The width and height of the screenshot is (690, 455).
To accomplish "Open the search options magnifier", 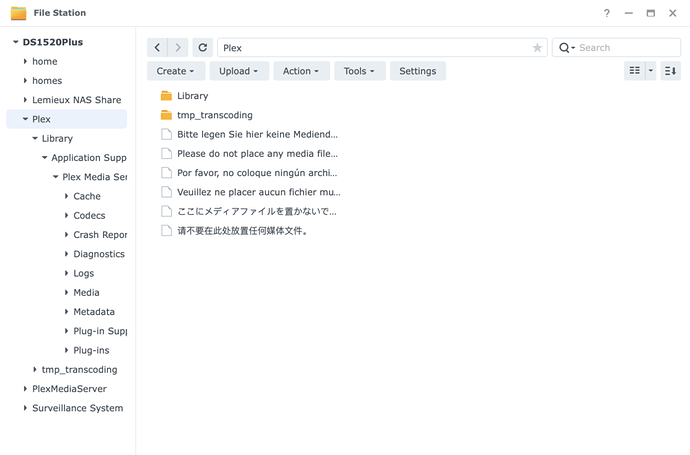I will click(x=566, y=48).
